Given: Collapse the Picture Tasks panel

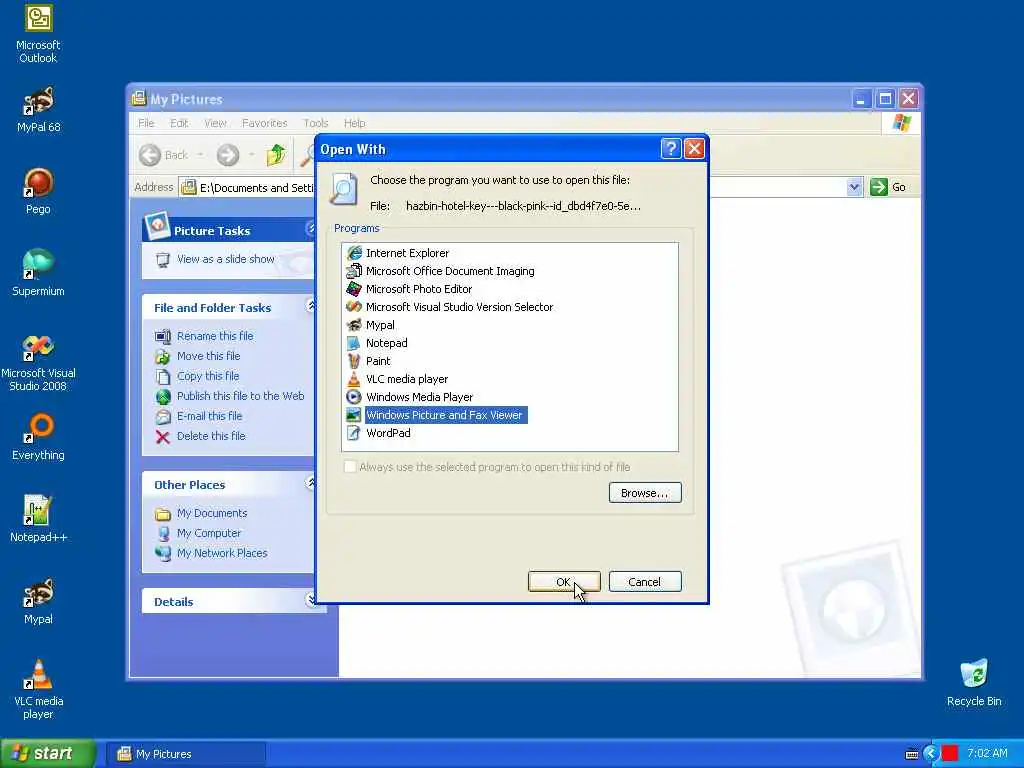Looking at the screenshot, I should [x=310, y=229].
